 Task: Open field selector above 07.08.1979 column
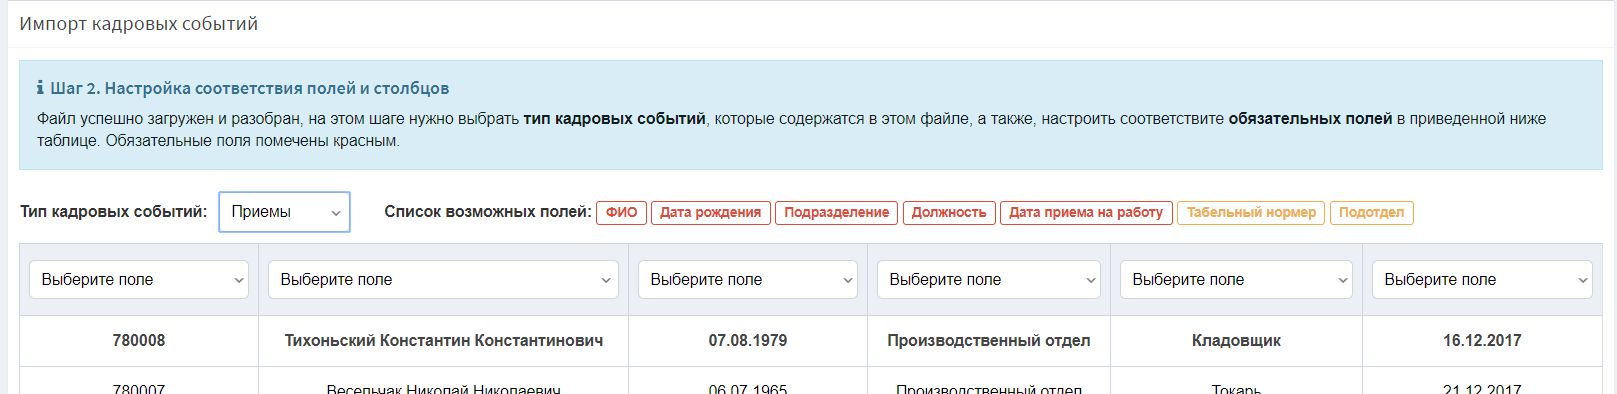[x=748, y=280]
